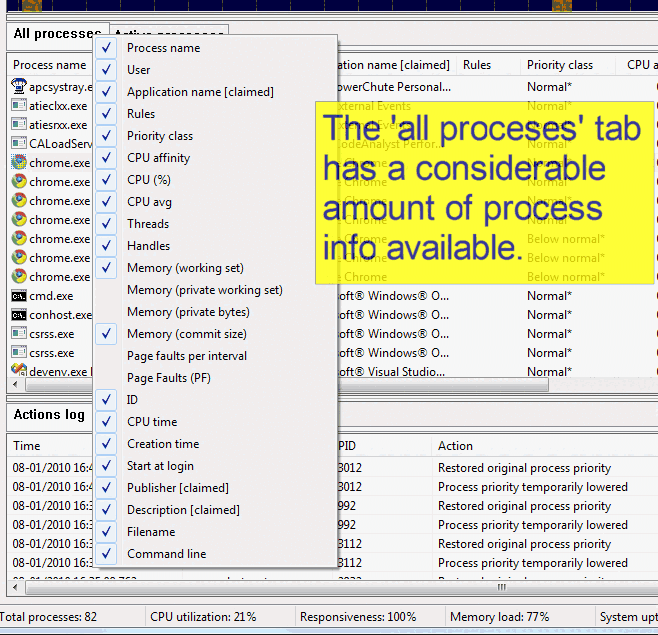Click the apcsystray.exe process icon

pos(19,86)
